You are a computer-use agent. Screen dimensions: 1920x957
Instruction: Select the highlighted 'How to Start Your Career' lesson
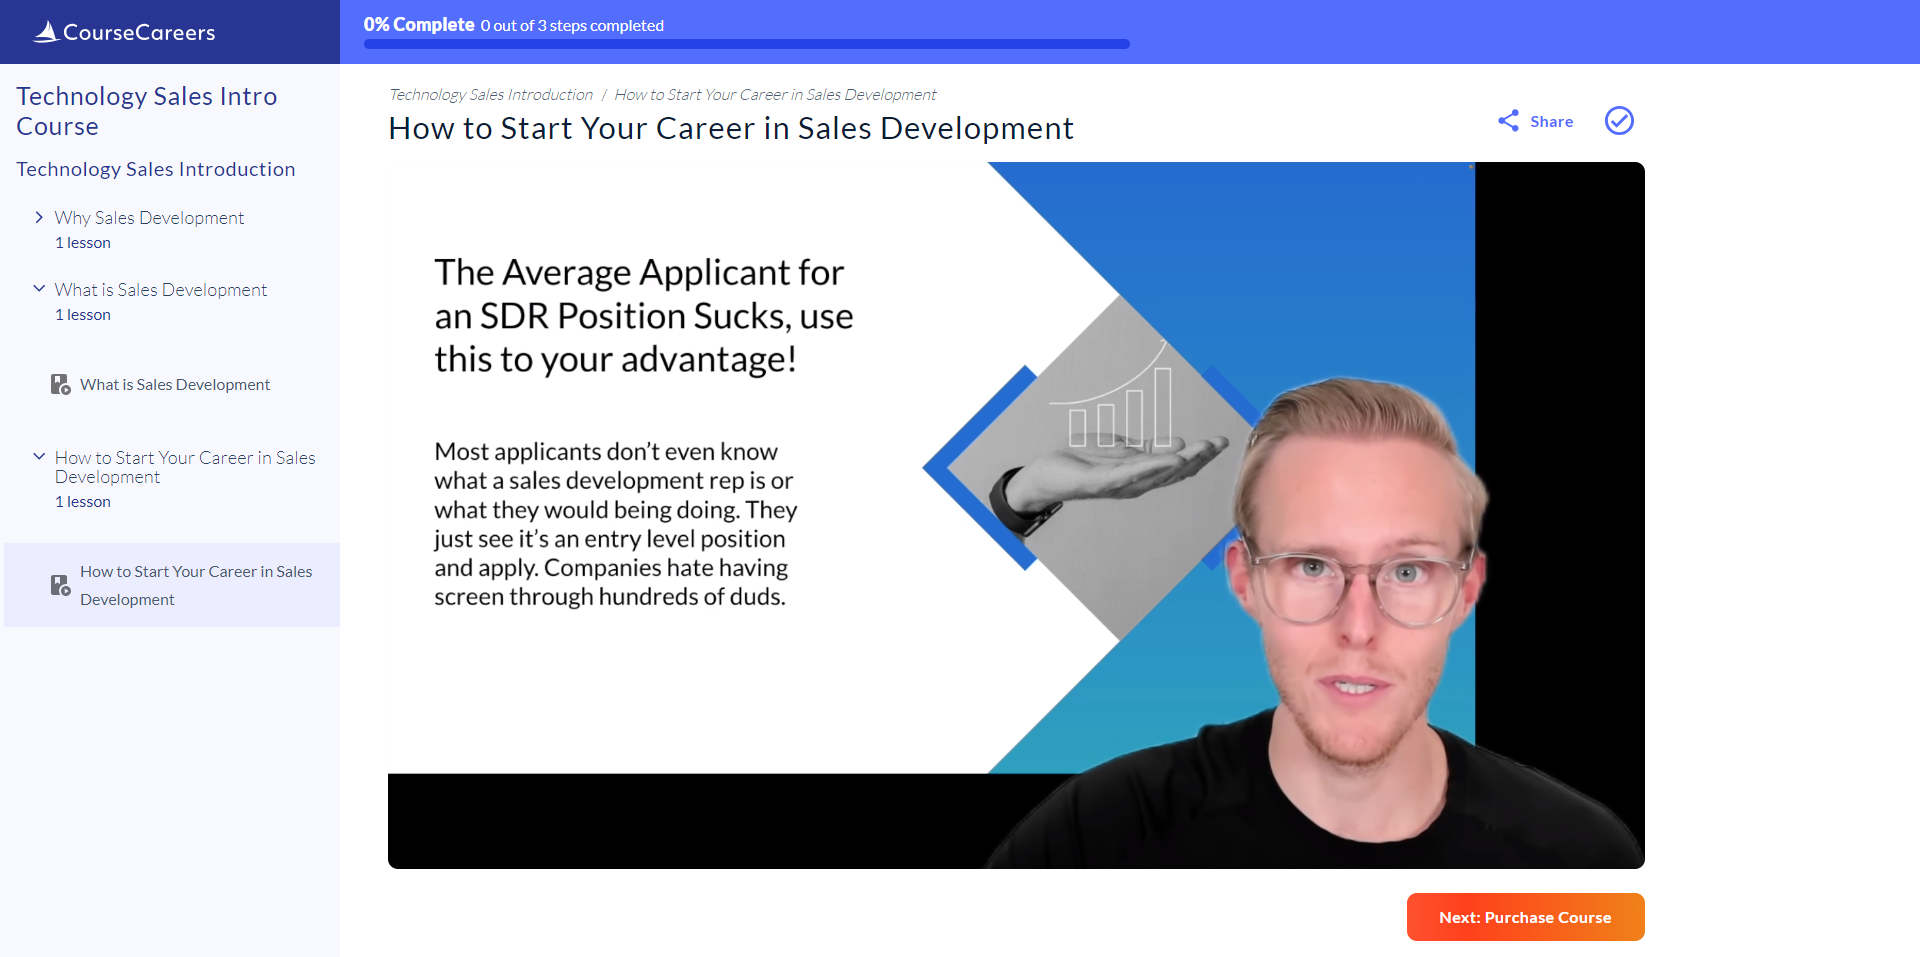click(x=195, y=585)
